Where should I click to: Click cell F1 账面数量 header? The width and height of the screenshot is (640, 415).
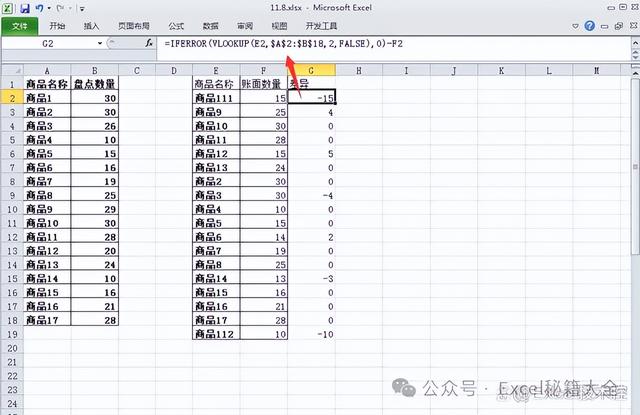[x=264, y=84]
